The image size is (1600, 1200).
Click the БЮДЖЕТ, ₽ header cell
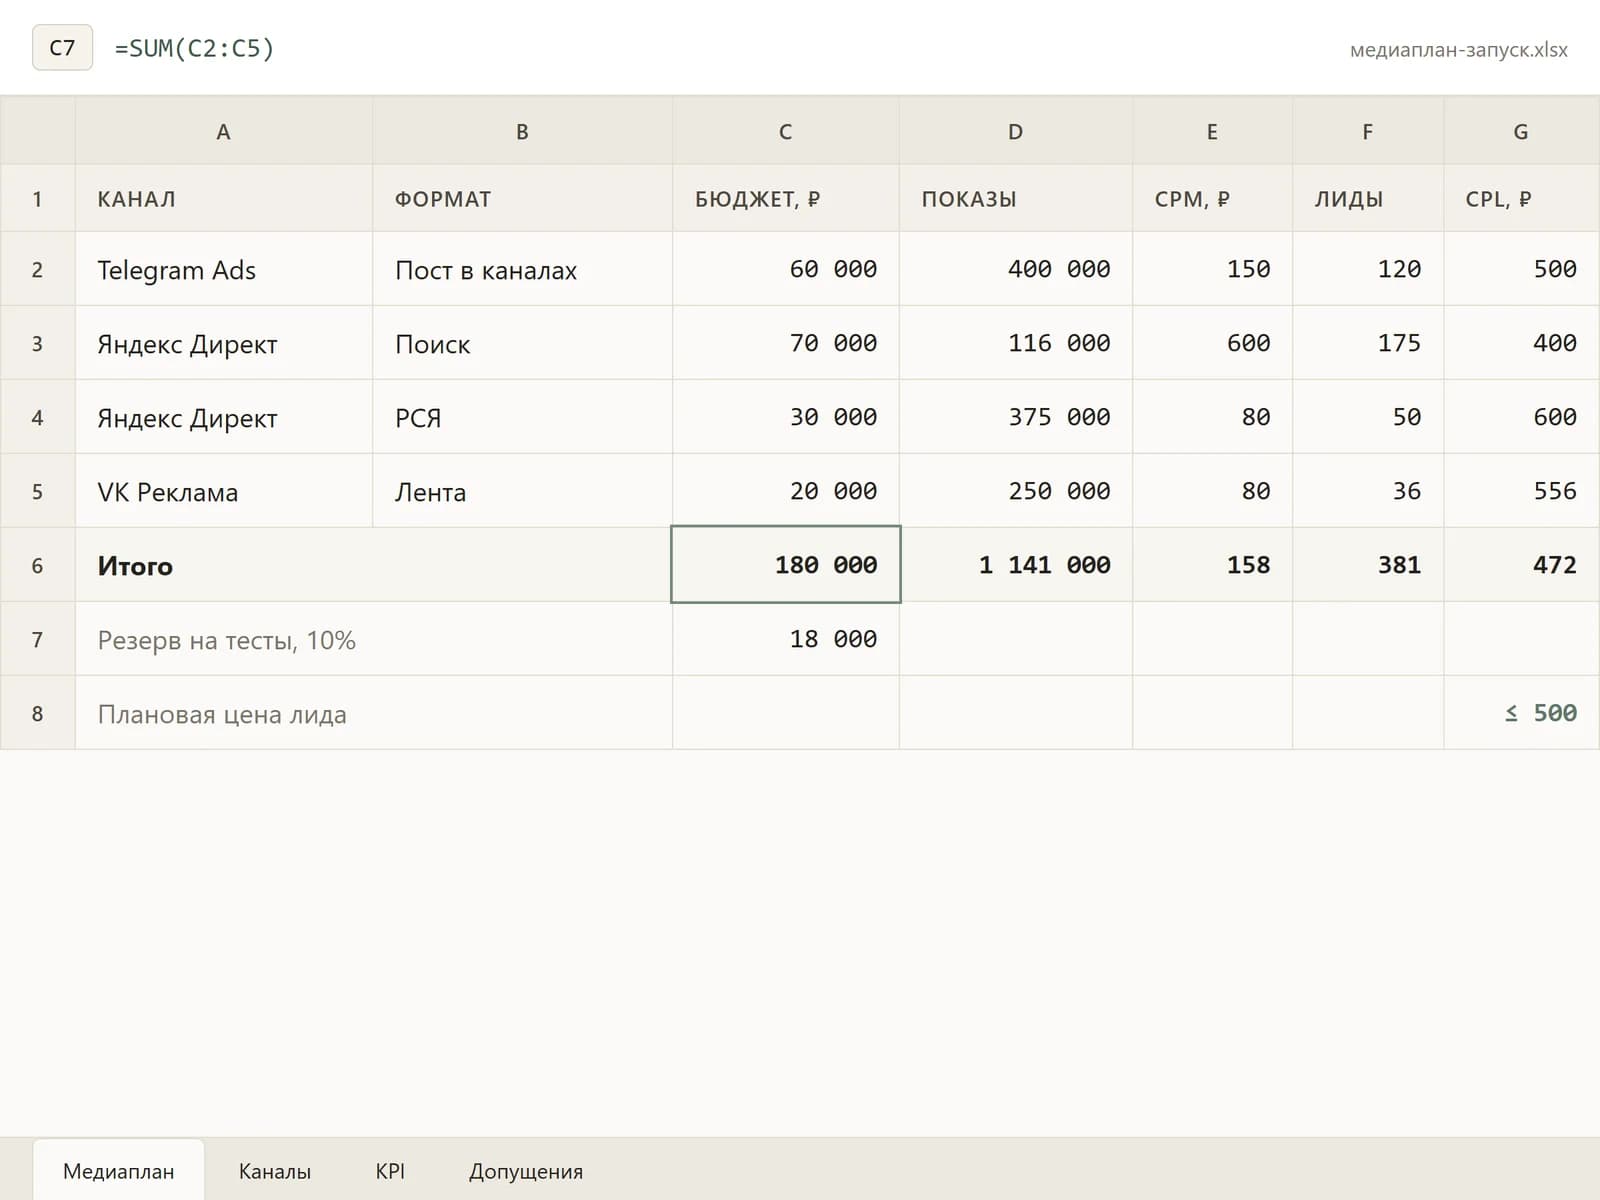(785, 198)
